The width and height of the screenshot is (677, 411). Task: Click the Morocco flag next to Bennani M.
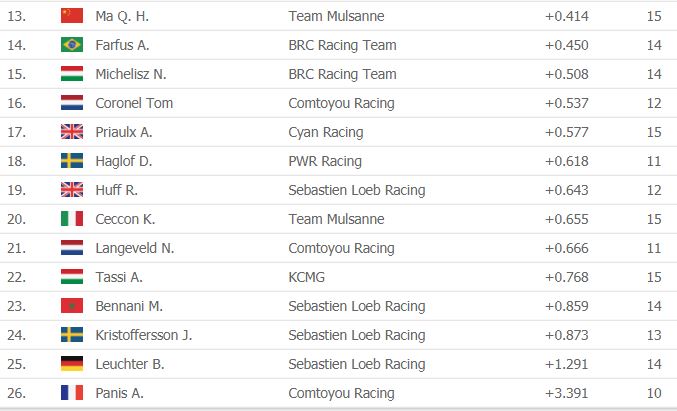71,306
